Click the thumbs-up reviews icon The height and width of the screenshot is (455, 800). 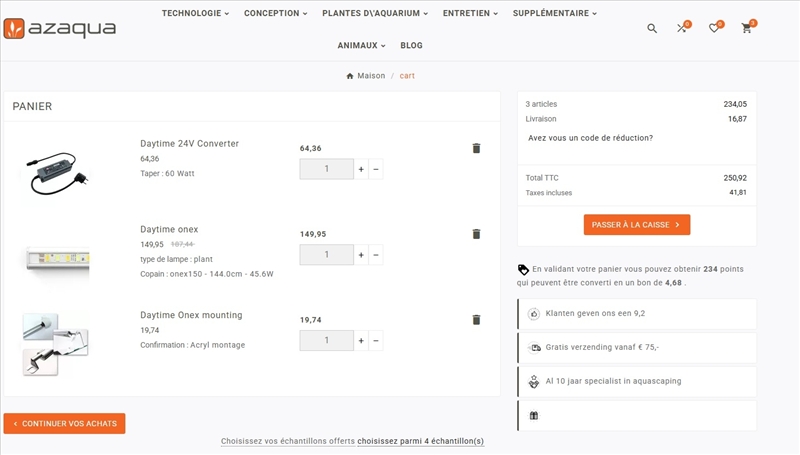534,314
